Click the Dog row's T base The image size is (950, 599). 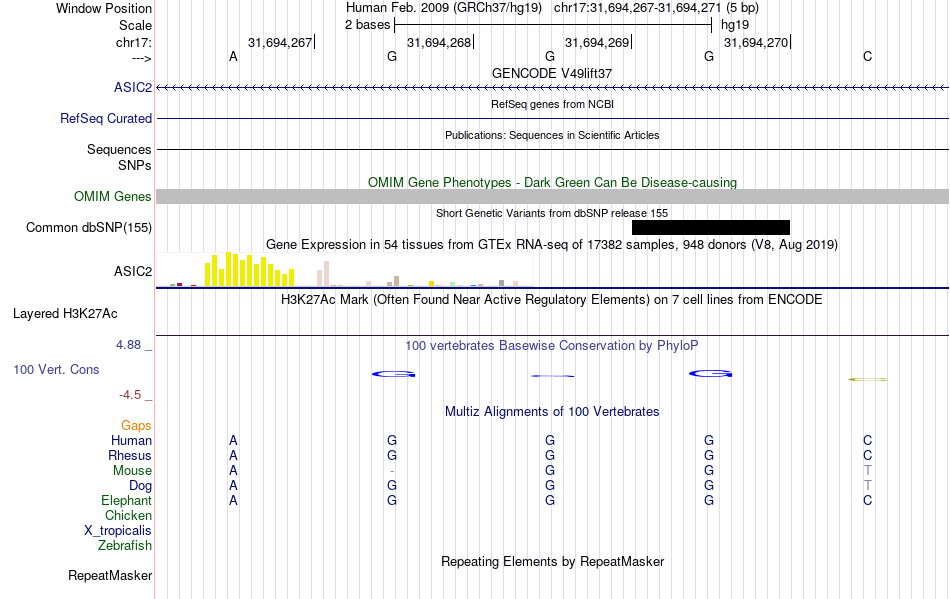click(x=868, y=486)
